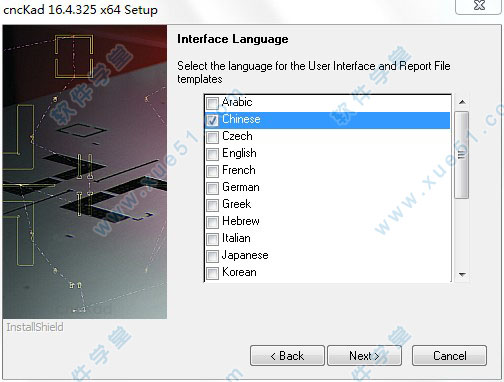504x382 pixels.
Task: Cancel the cncKad setup
Action: point(449,356)
